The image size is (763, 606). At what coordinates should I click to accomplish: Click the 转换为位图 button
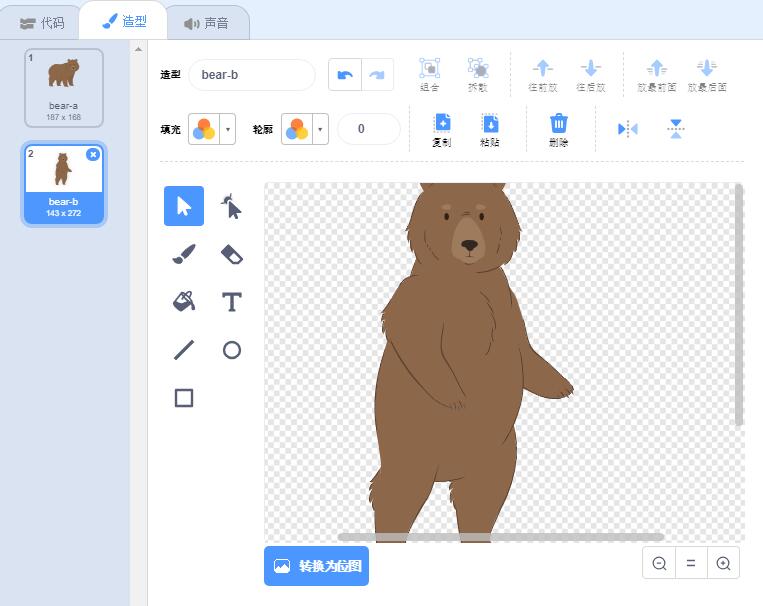(x=316, y=566)
